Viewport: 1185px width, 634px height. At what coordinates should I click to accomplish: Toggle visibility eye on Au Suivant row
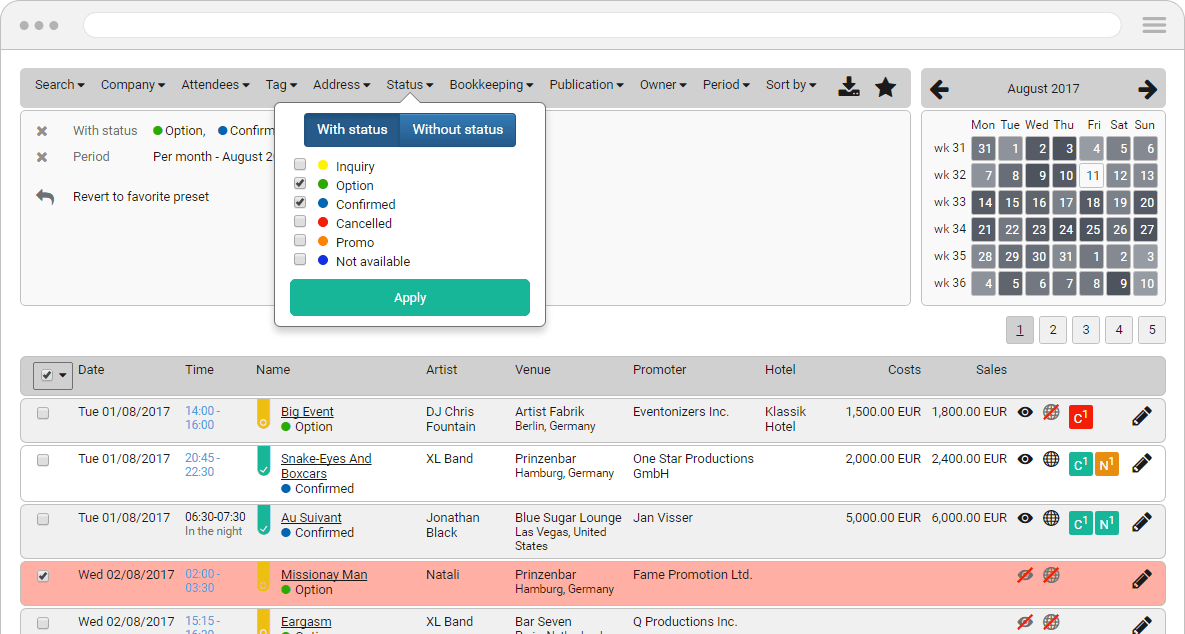[1025, 518]
